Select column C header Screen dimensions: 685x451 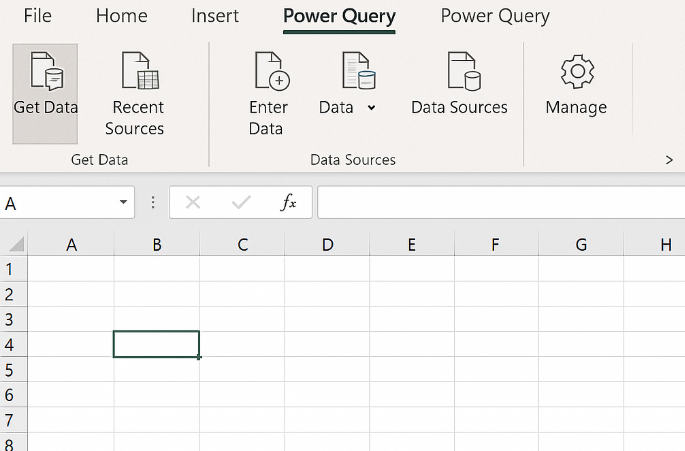point(242,244)
